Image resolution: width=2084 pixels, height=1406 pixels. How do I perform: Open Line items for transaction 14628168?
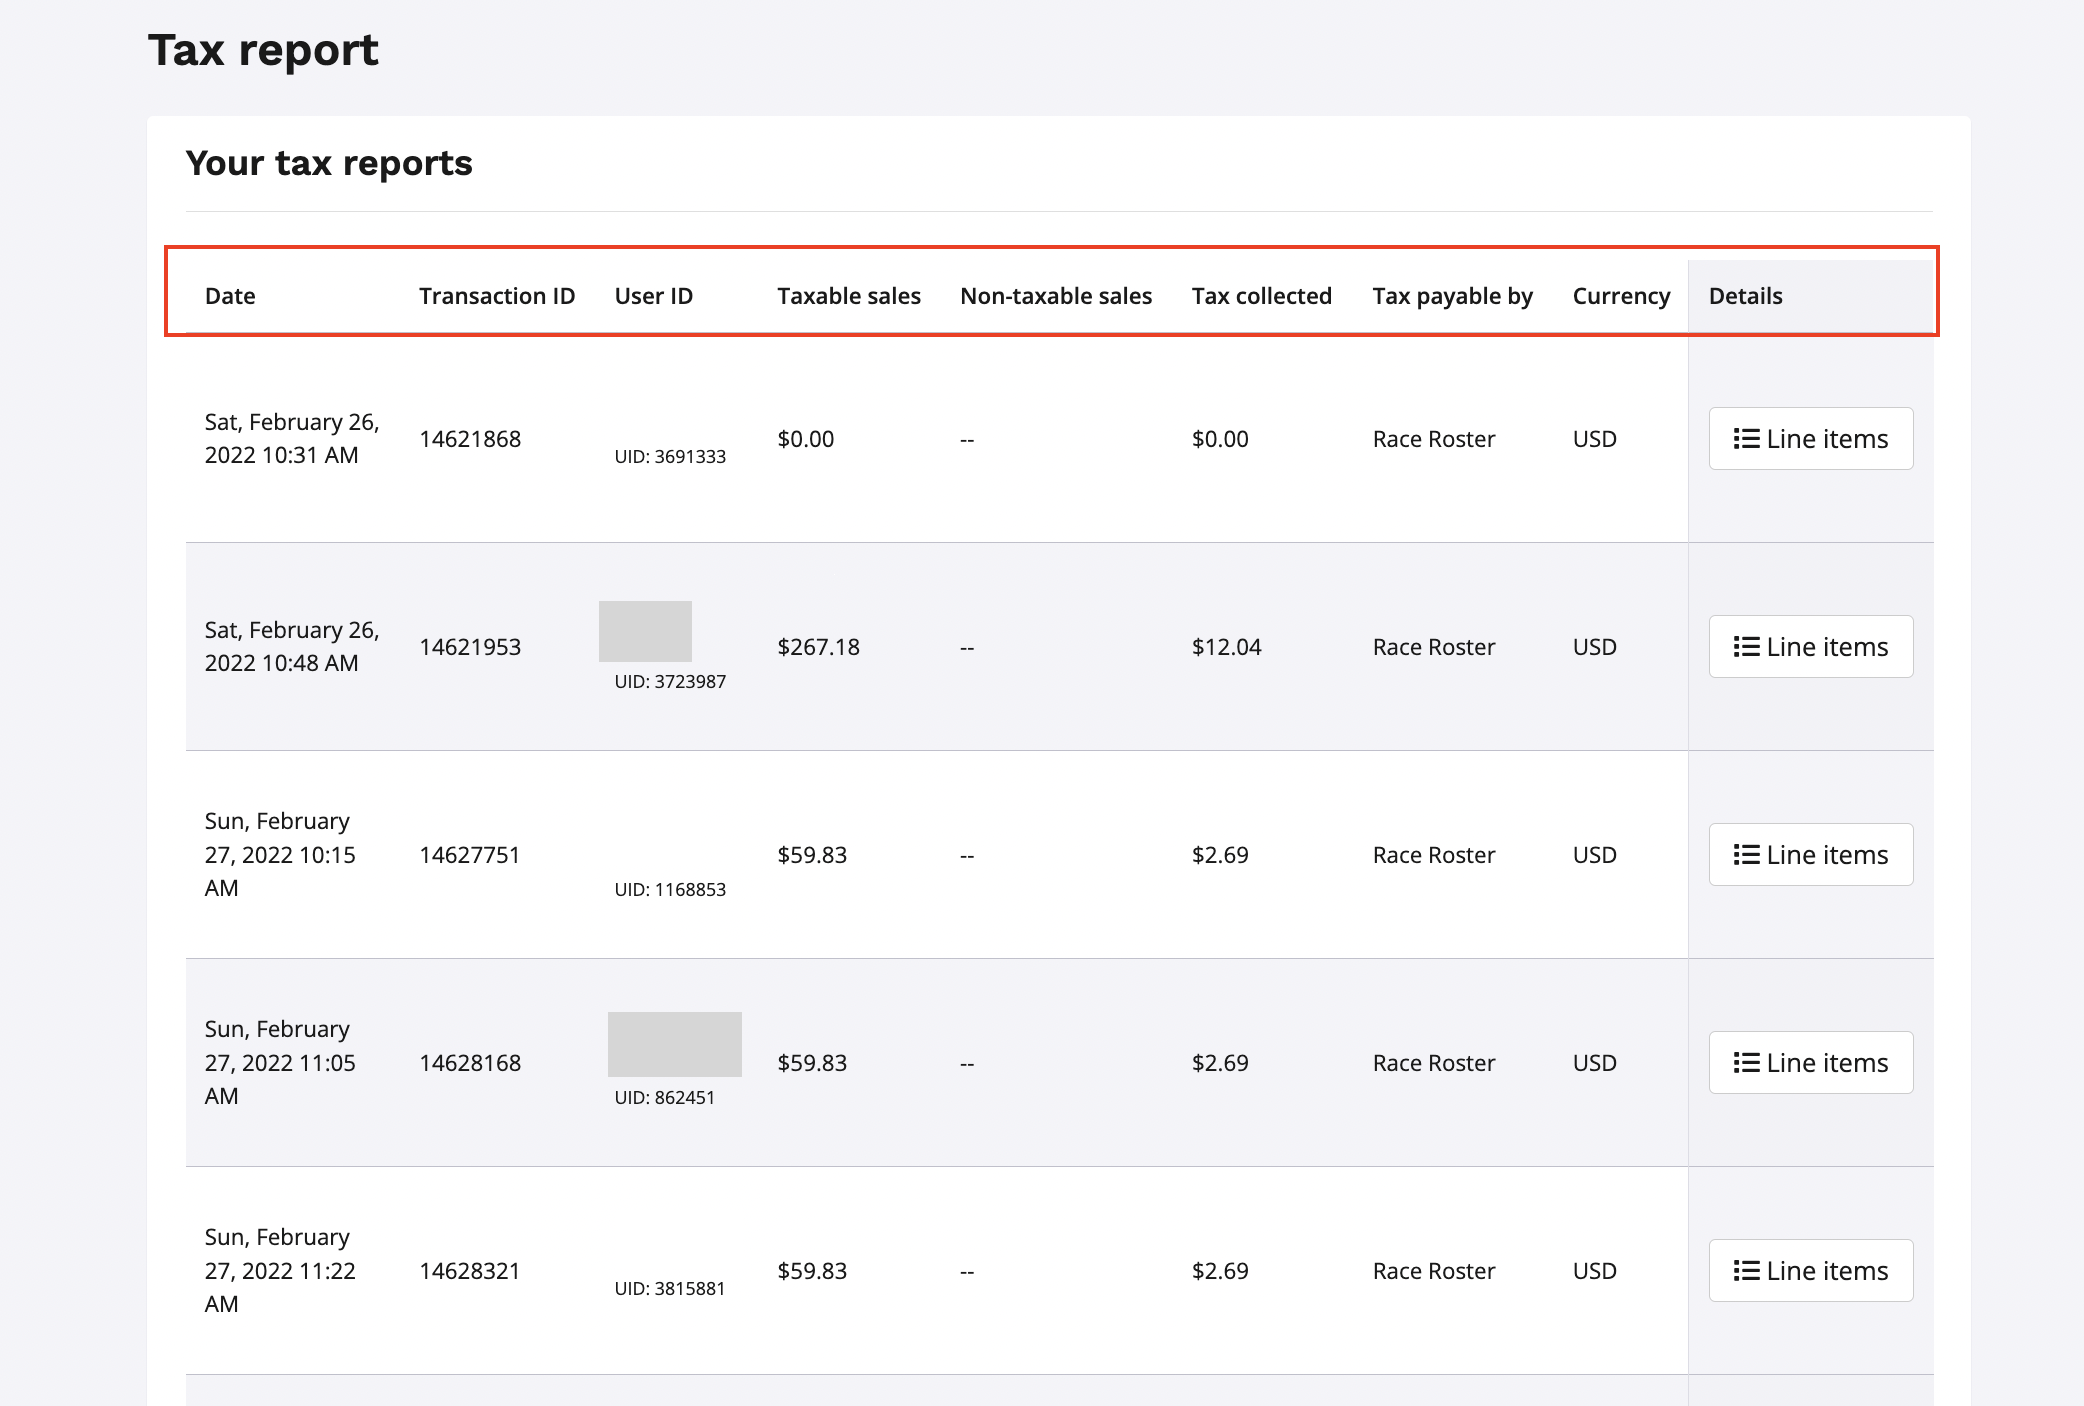pos(1810,1063)
